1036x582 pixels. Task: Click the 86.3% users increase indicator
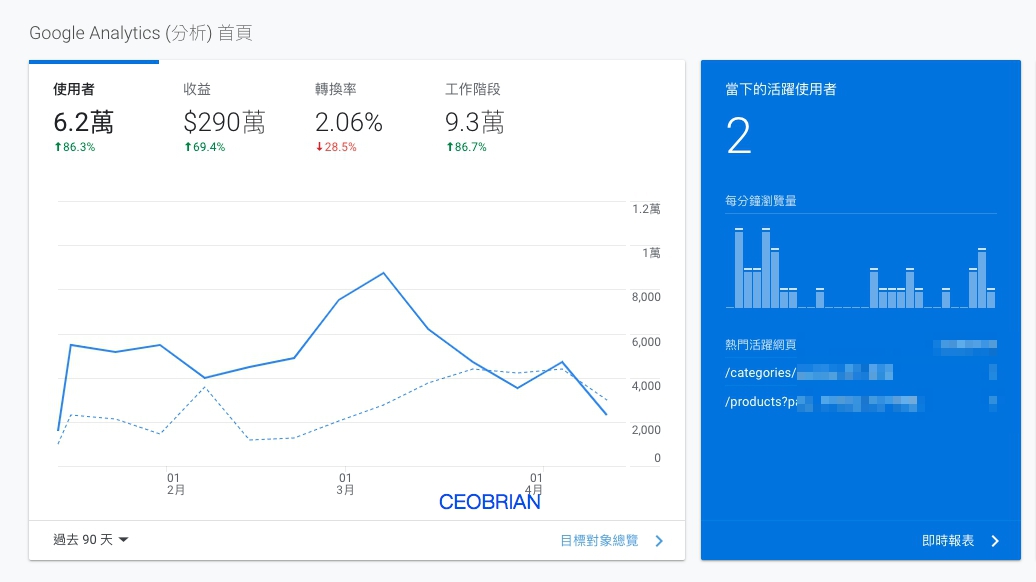(x=75, y=147)
